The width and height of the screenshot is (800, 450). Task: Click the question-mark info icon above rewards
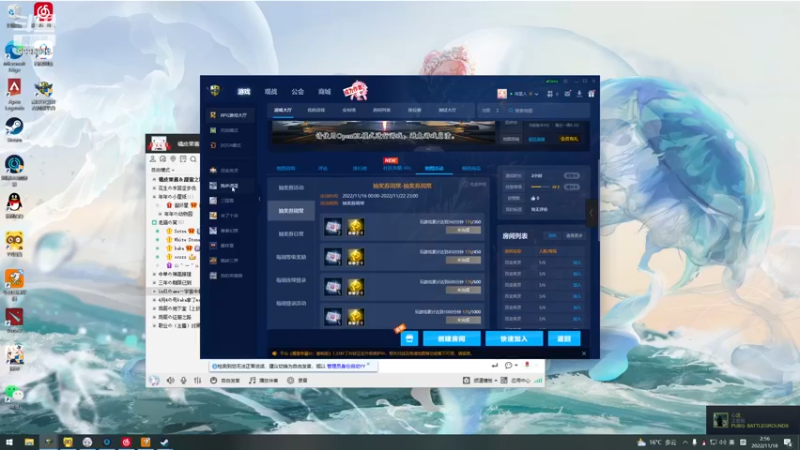click(465, 184)
